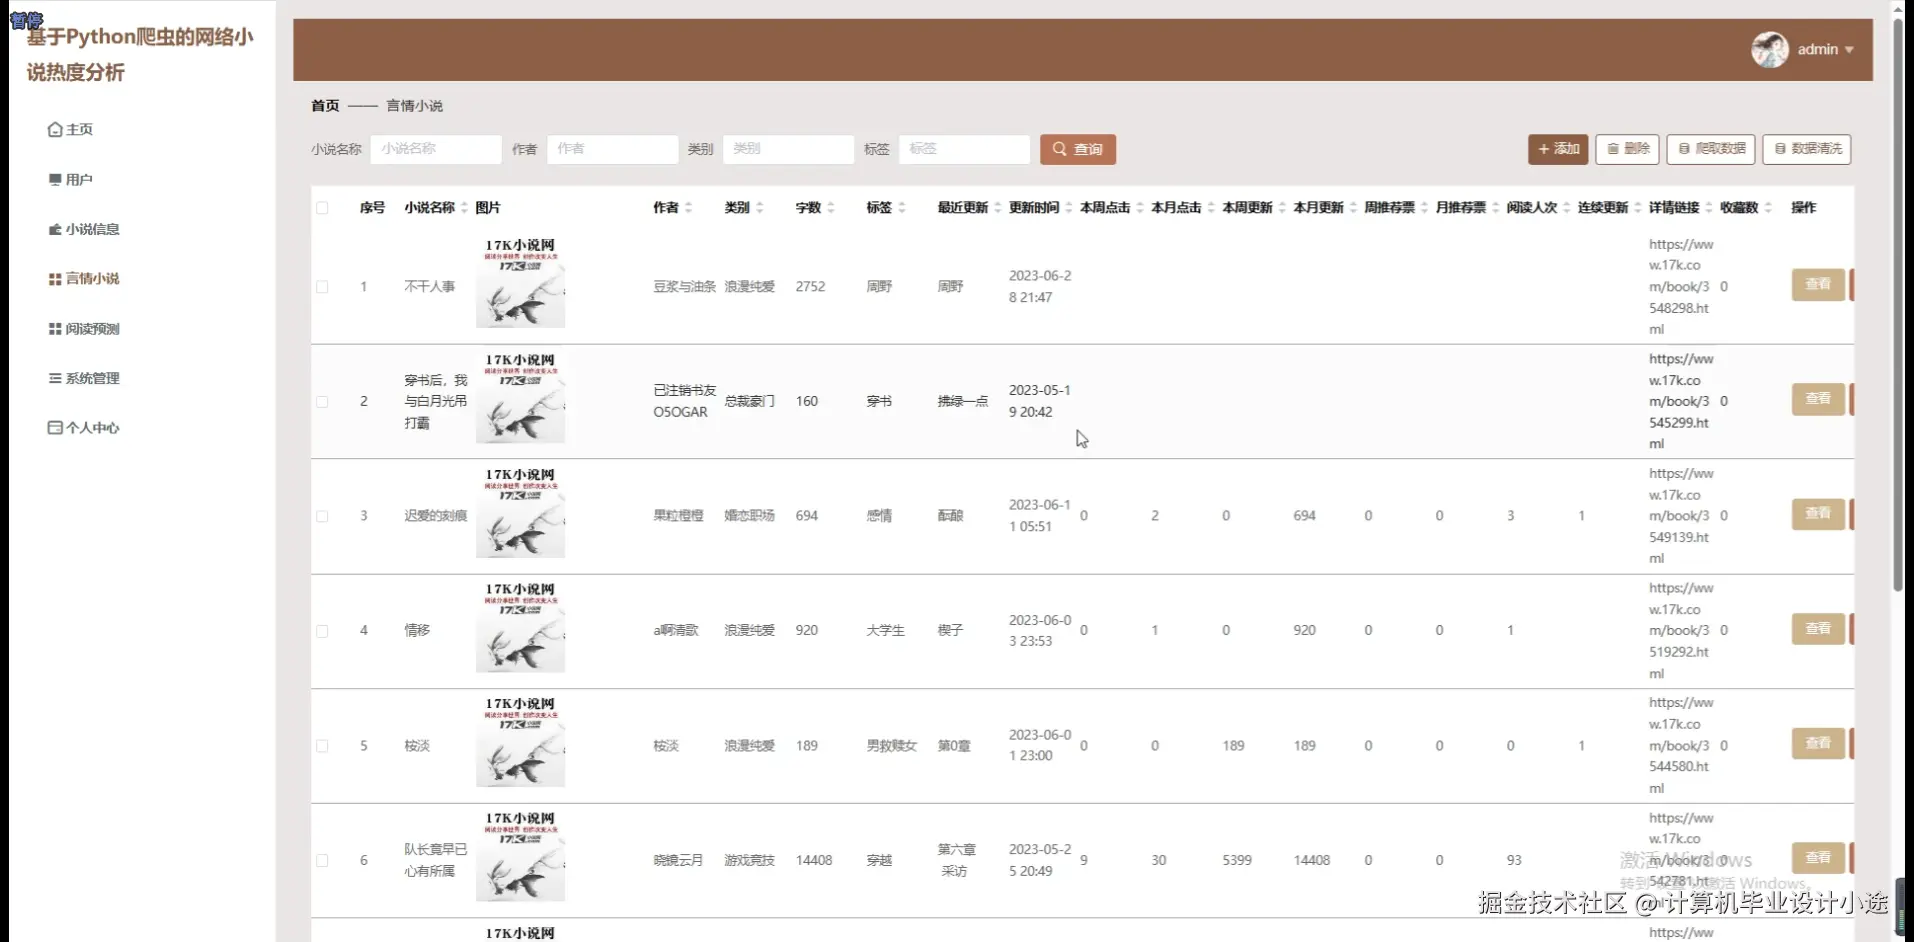
Task: Click 查看 for 队长竟早已心有所属 row
Action: coord(1817,858)
